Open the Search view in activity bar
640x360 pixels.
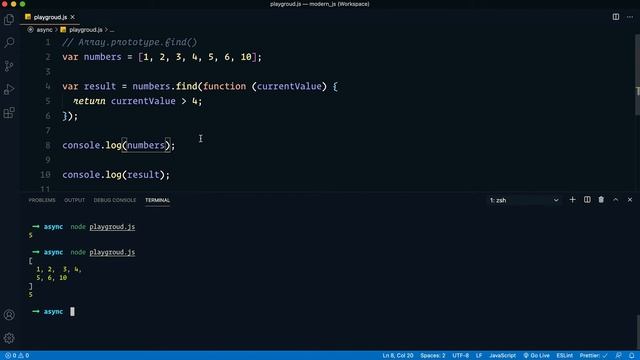[x=9, y=42]
